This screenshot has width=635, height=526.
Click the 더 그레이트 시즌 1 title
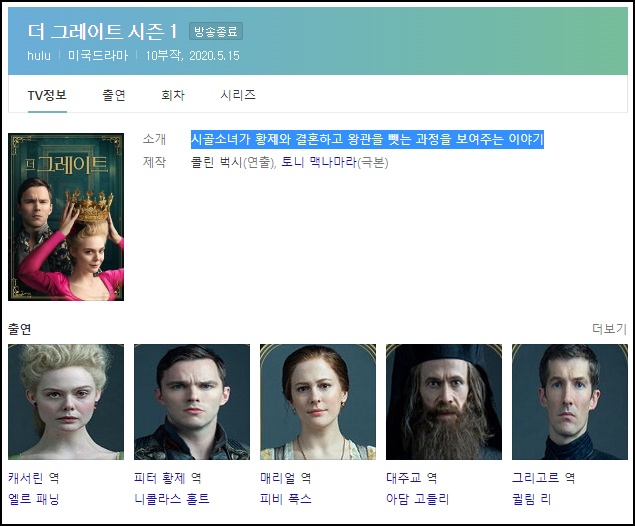click(102, 32)
